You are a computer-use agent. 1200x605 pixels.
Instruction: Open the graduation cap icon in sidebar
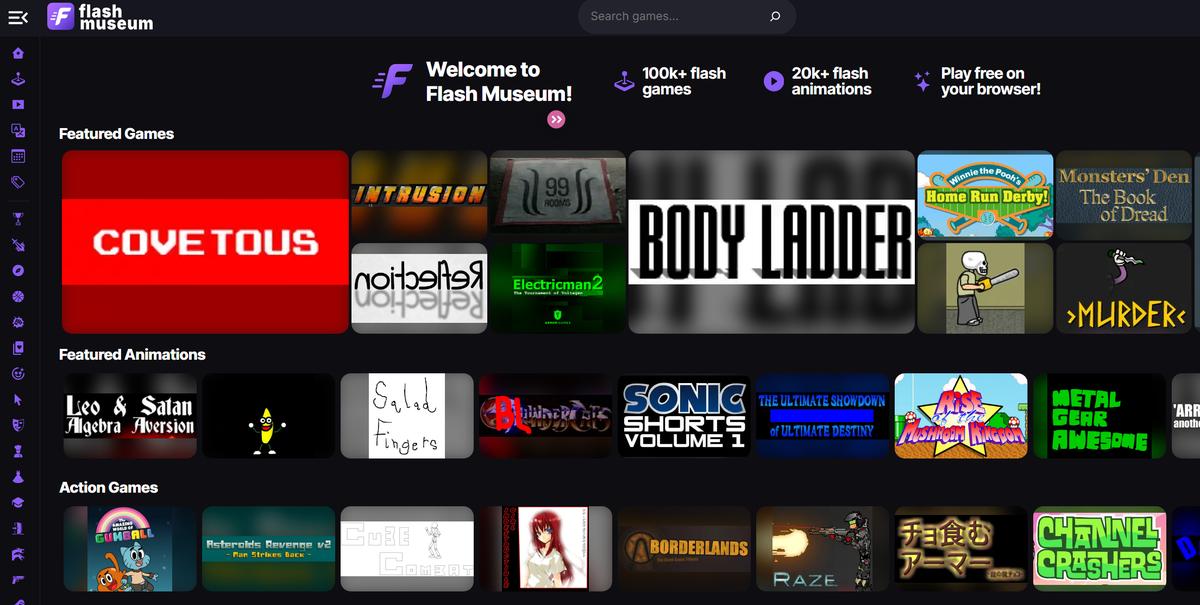coord(18,503)
